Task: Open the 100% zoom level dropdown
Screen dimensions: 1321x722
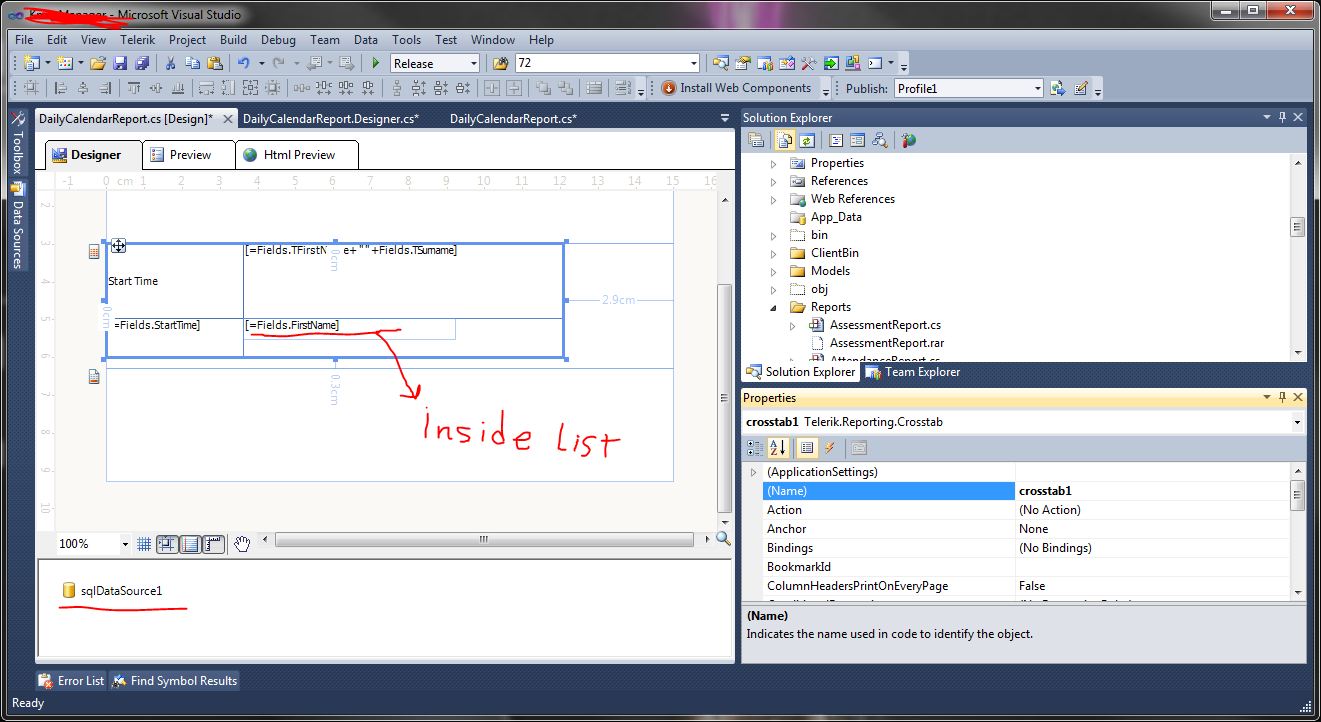Action: pos(125,544)
